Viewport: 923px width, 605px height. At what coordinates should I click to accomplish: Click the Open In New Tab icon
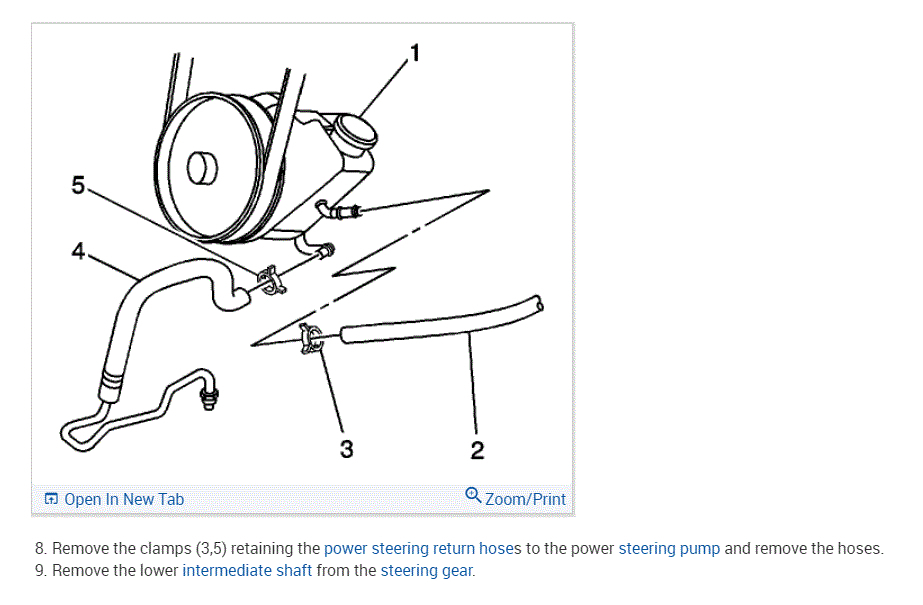pos(51,499)
